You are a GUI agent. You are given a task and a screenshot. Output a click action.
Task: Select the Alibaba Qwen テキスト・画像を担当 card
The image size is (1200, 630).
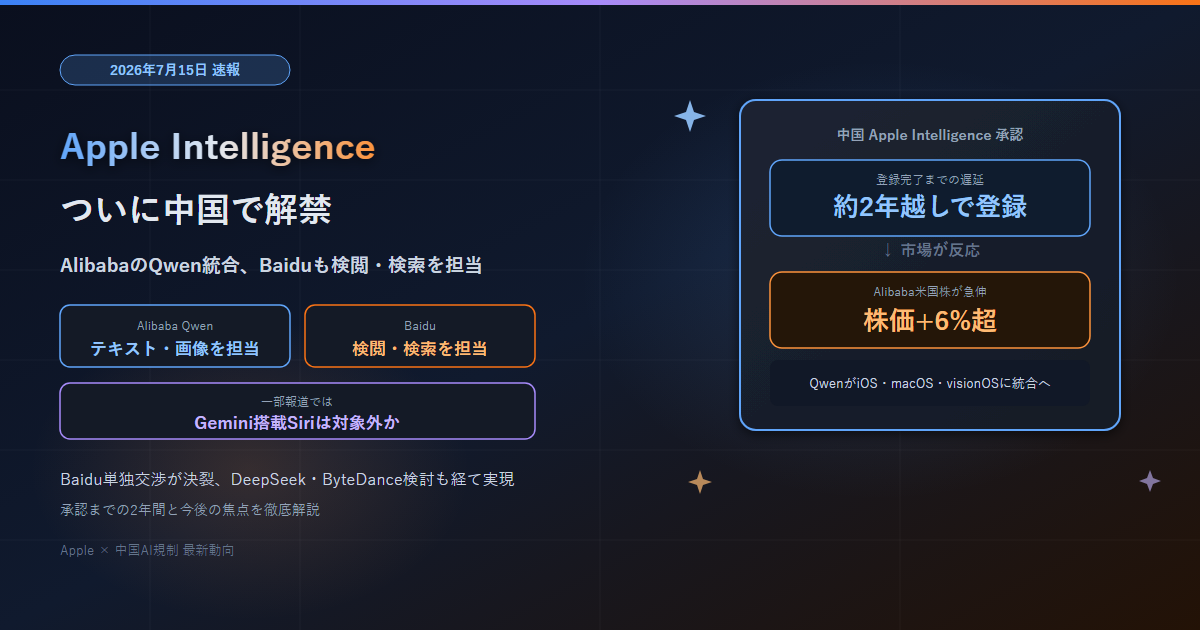[175, 336]
